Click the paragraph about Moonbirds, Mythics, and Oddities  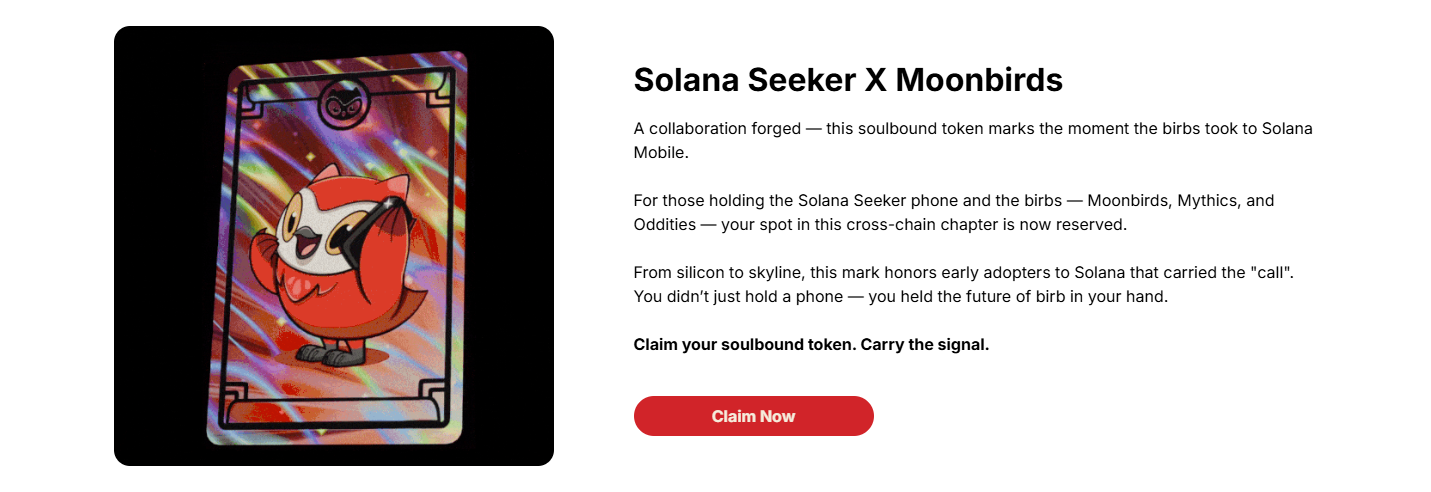pos(953,212)
